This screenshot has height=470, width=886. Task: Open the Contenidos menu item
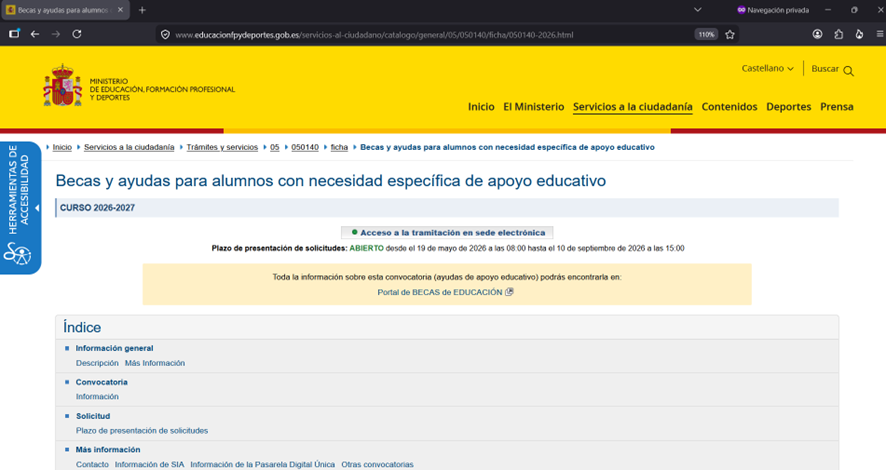click(x=729, y=107)
